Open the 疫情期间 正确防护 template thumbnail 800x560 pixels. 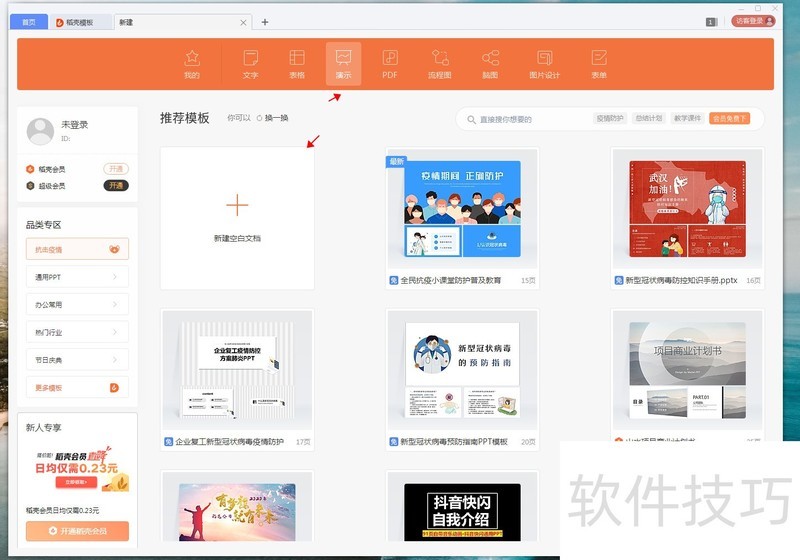[x=462, y=209]
